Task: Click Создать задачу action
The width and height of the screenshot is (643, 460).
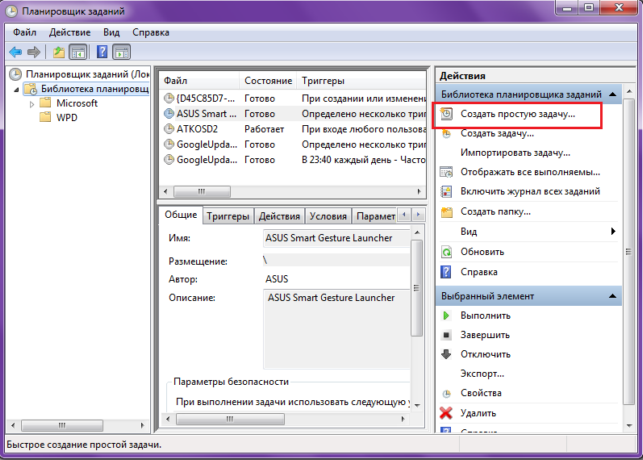Action: point(497,134)
